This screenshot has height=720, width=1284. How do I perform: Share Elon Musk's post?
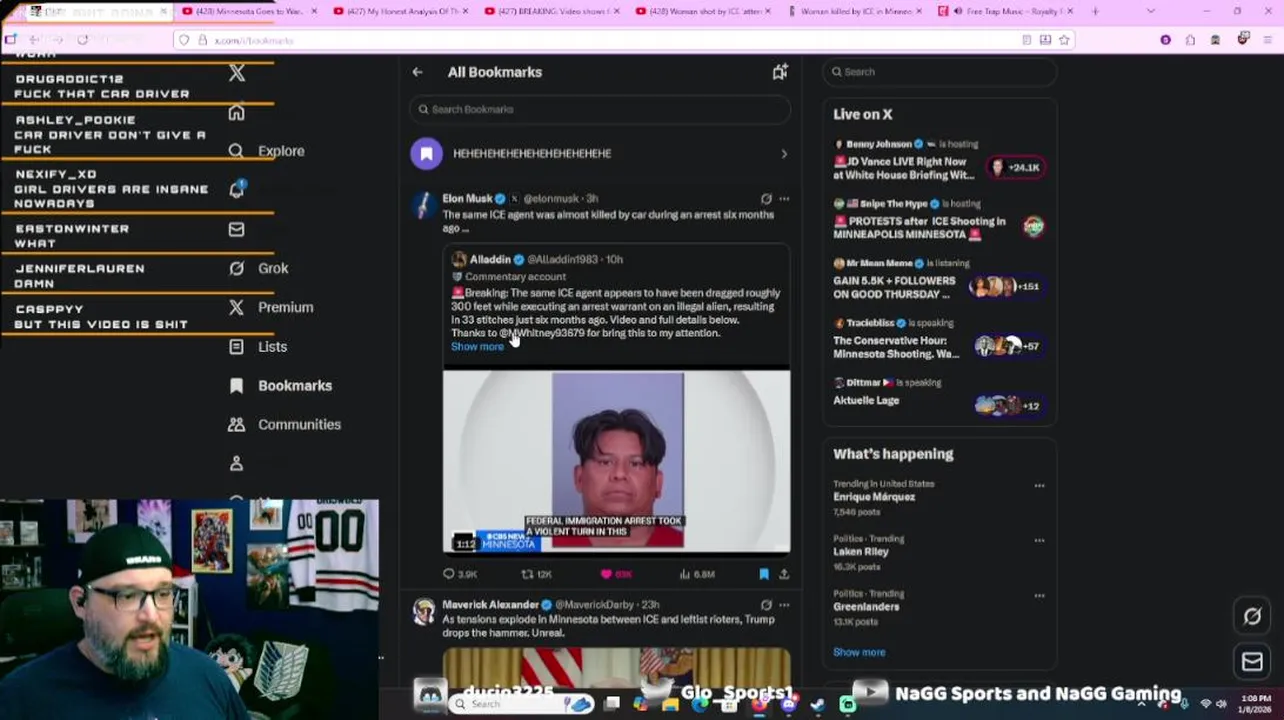click(x=784, y=574)
